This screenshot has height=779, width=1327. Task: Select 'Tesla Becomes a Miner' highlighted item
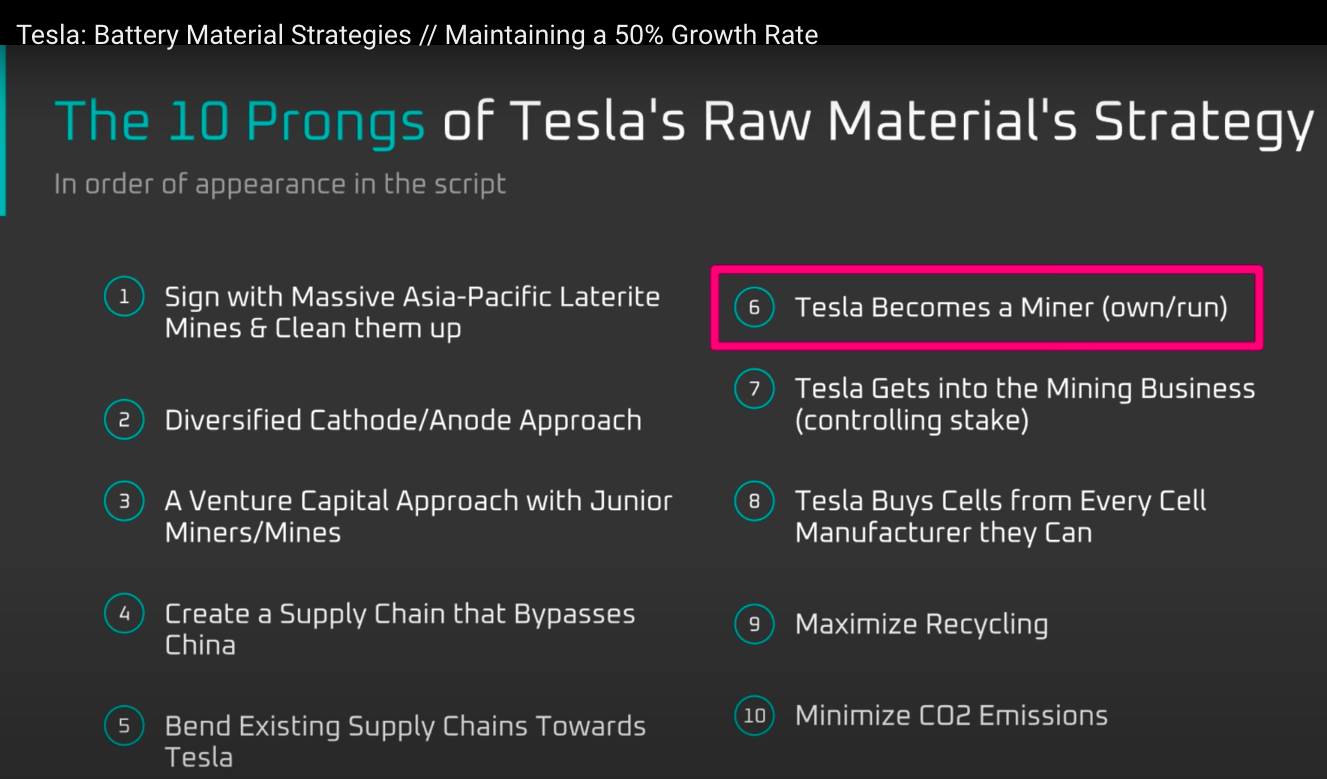pyautogui.click(x=986, y=307)
